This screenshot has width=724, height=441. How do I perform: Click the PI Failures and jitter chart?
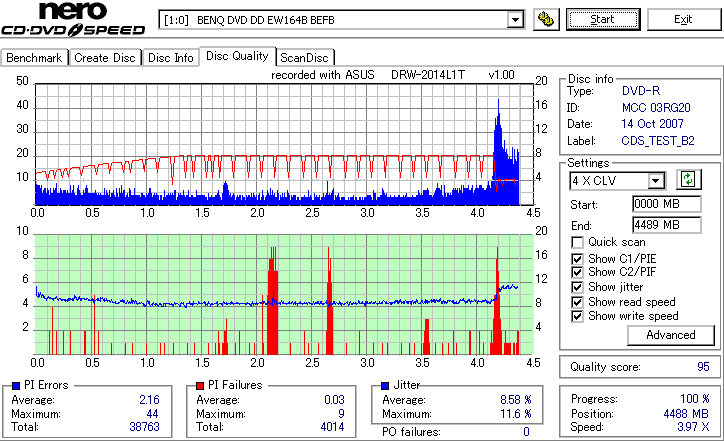coord(284,295)
